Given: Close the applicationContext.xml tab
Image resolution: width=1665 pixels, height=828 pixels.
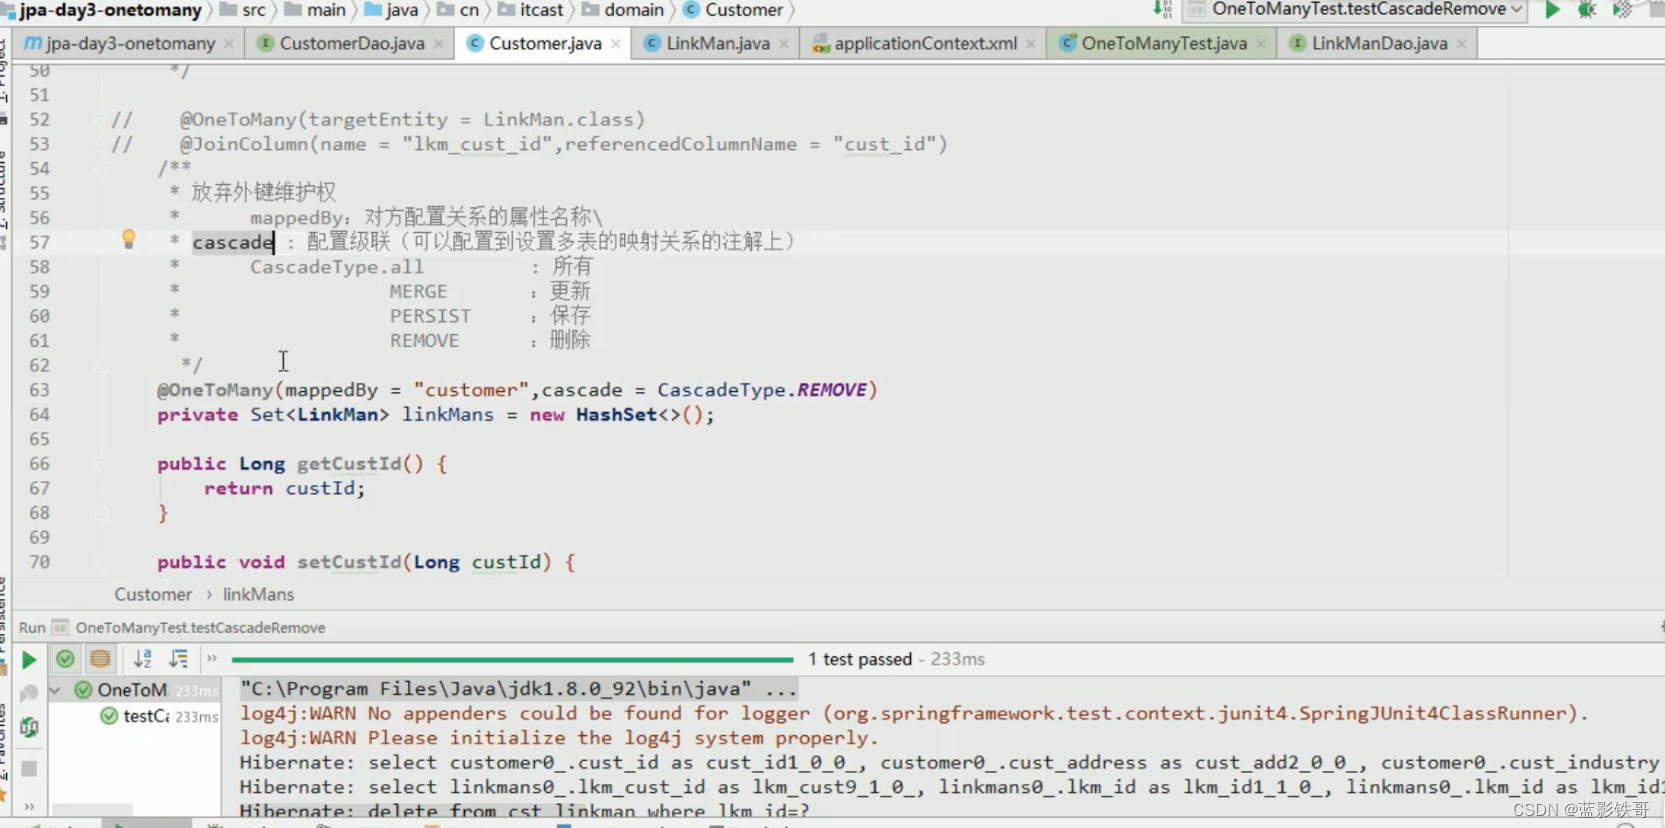Looking at the screenshot, I should [1031, 44].
